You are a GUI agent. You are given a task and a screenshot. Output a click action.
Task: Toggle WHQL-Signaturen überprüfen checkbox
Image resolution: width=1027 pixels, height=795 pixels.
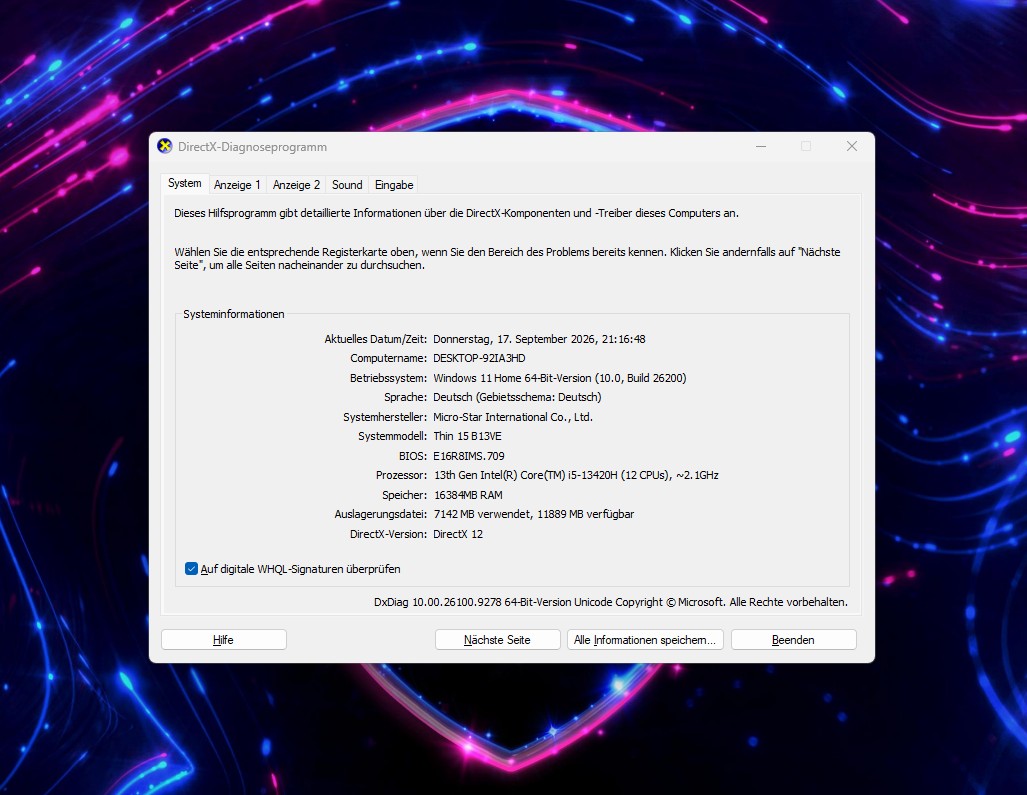point(191,568)
